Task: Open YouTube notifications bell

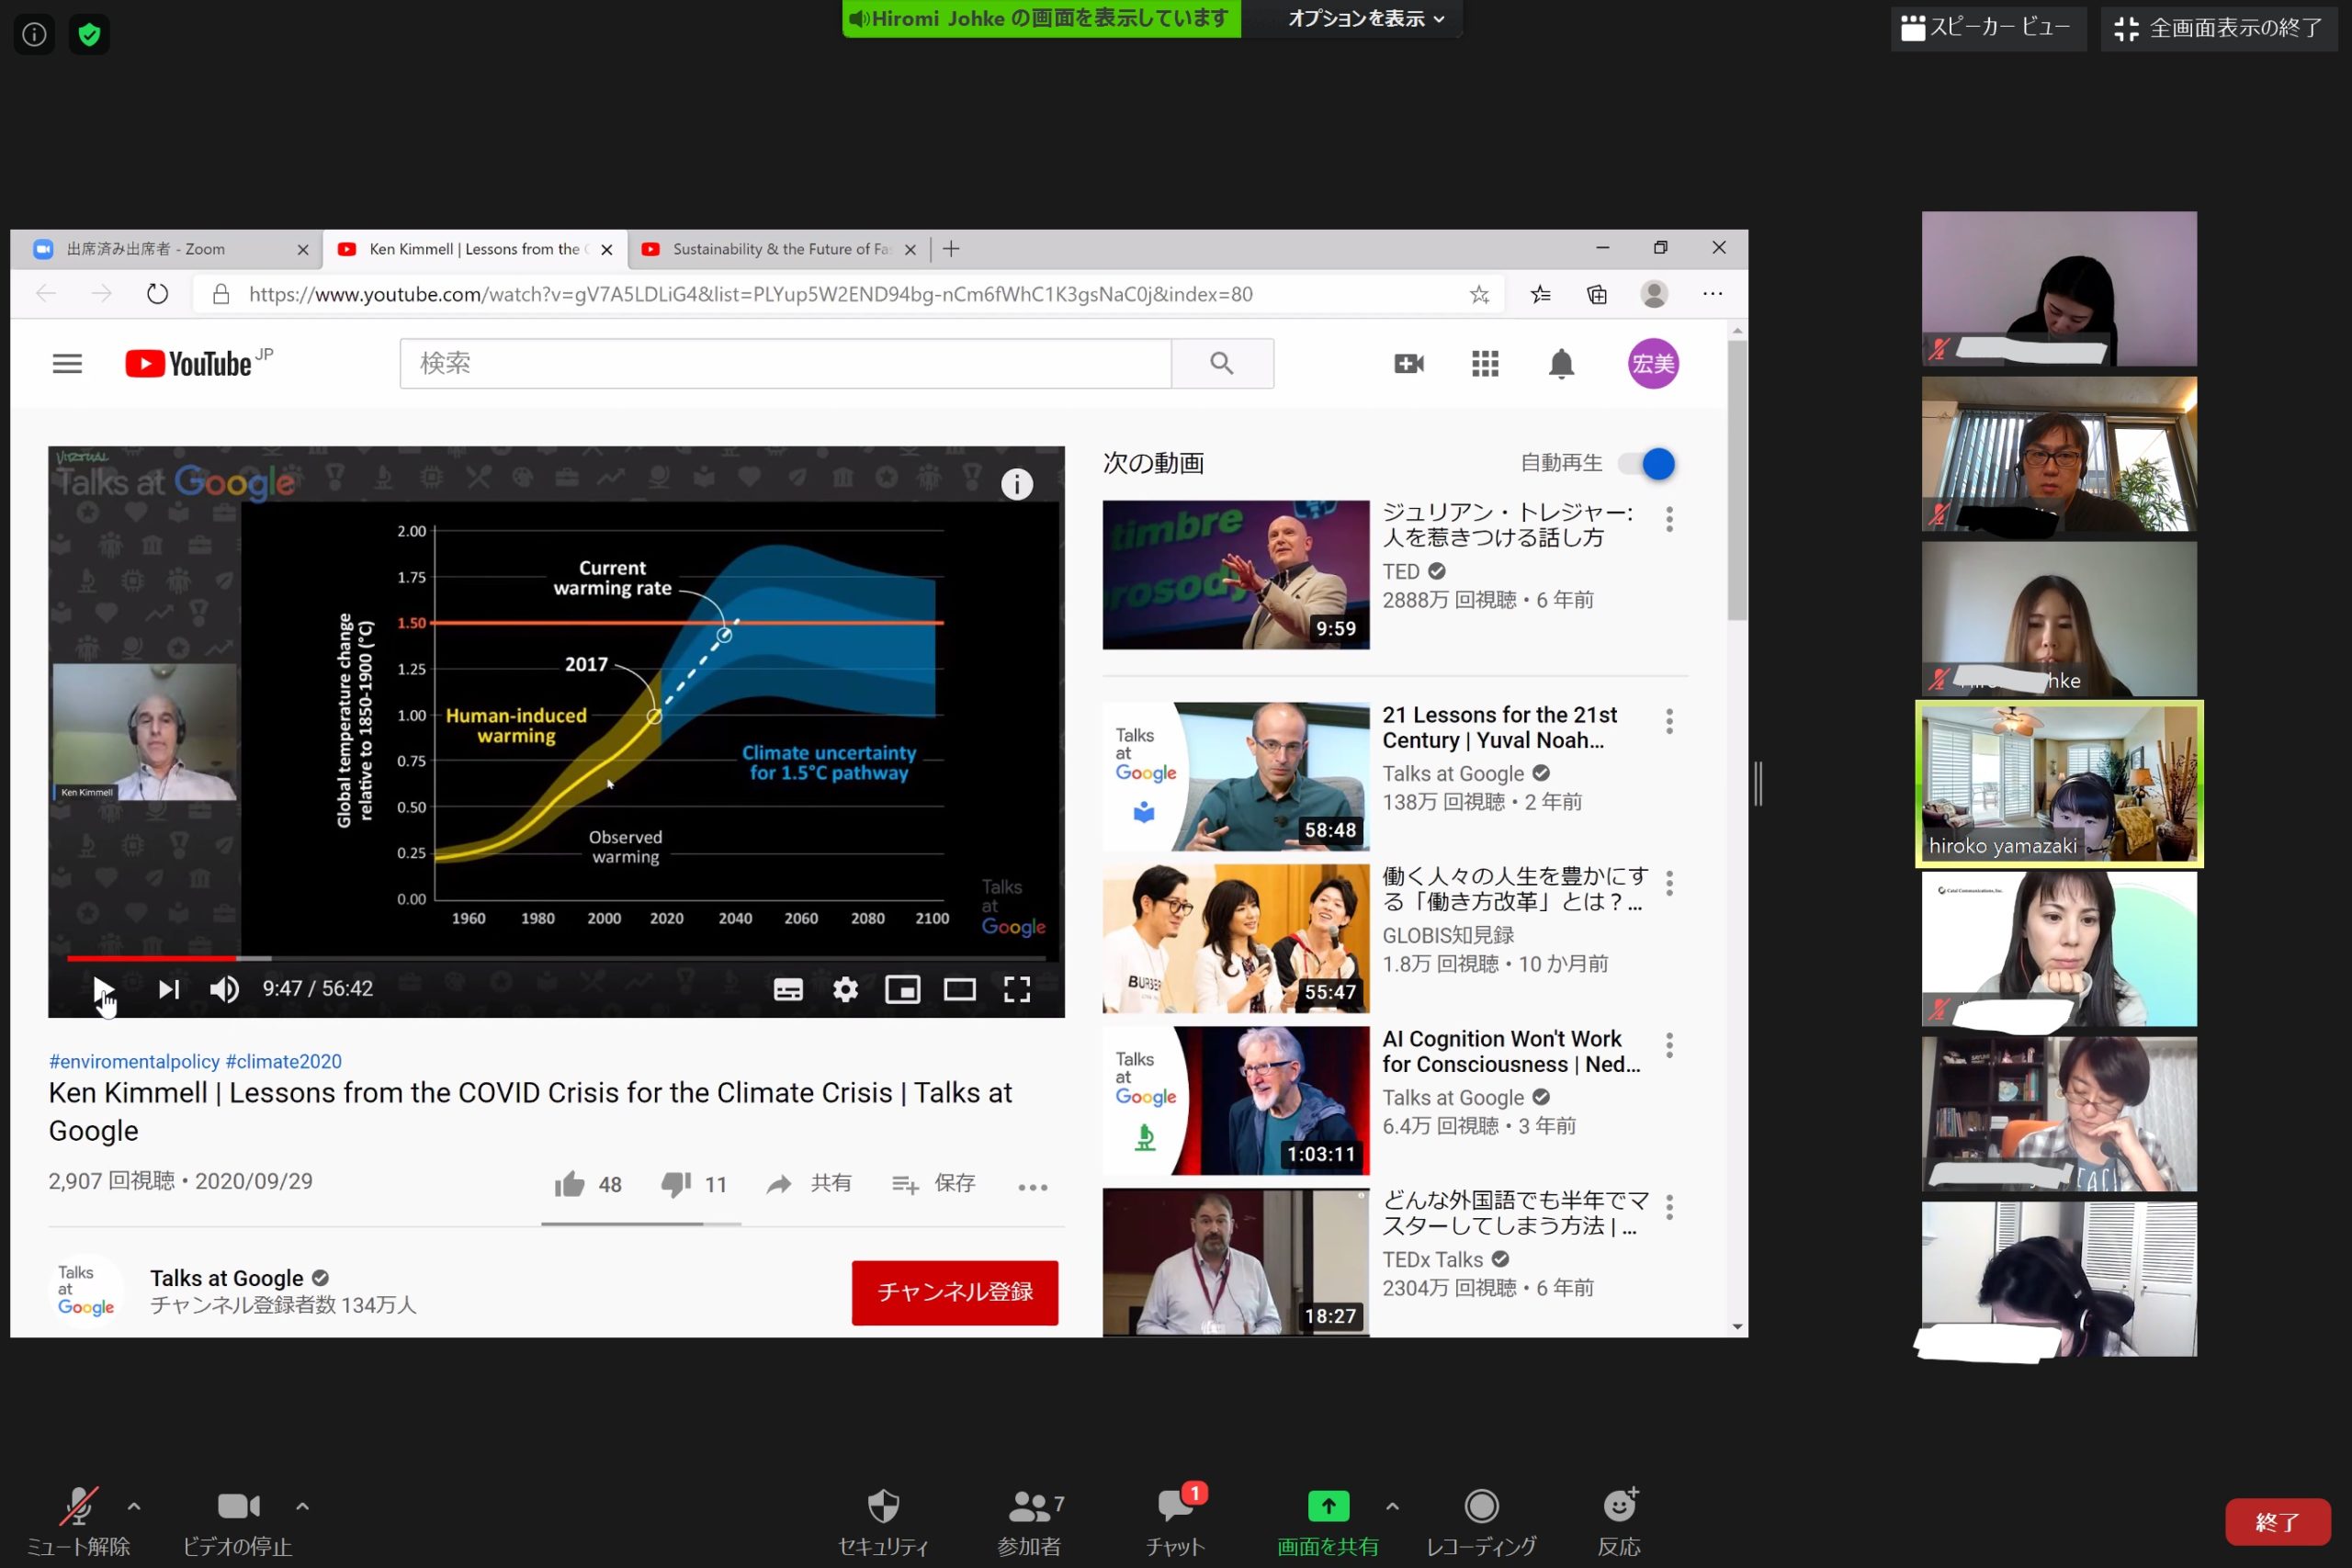Action: (x=1561, y=364)
